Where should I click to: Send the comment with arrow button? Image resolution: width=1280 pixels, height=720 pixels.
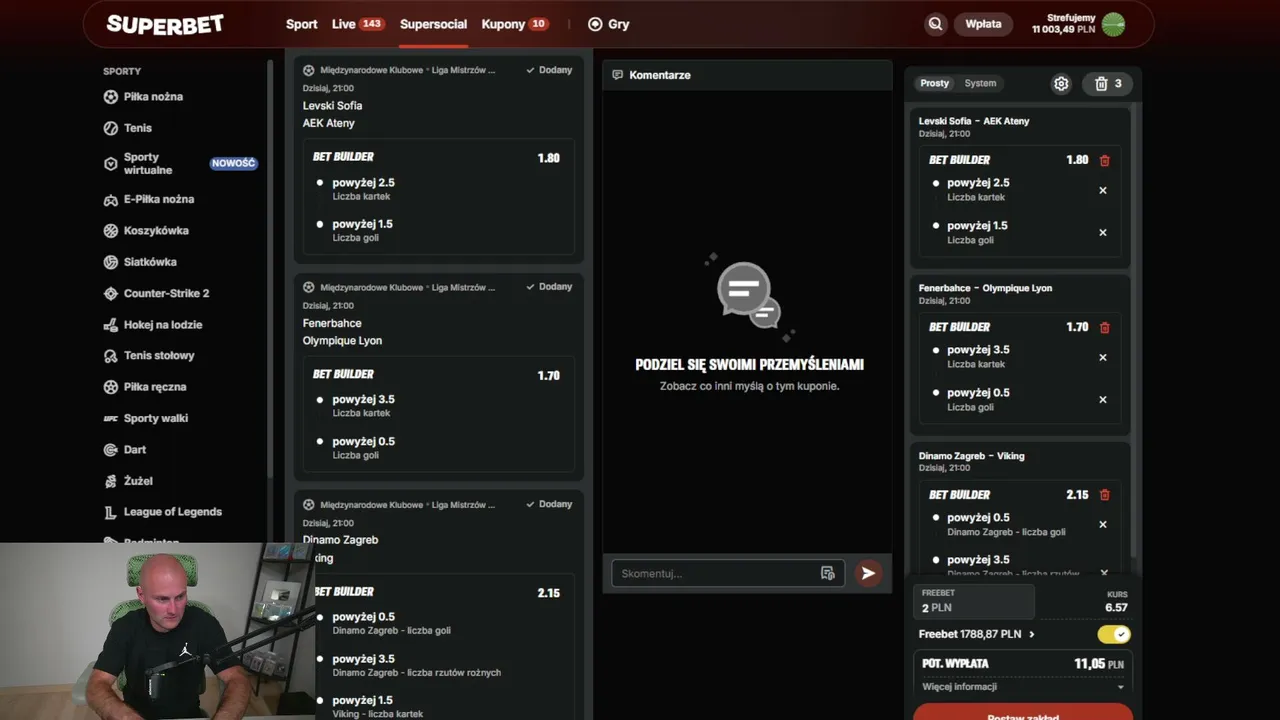coord(868,573)
